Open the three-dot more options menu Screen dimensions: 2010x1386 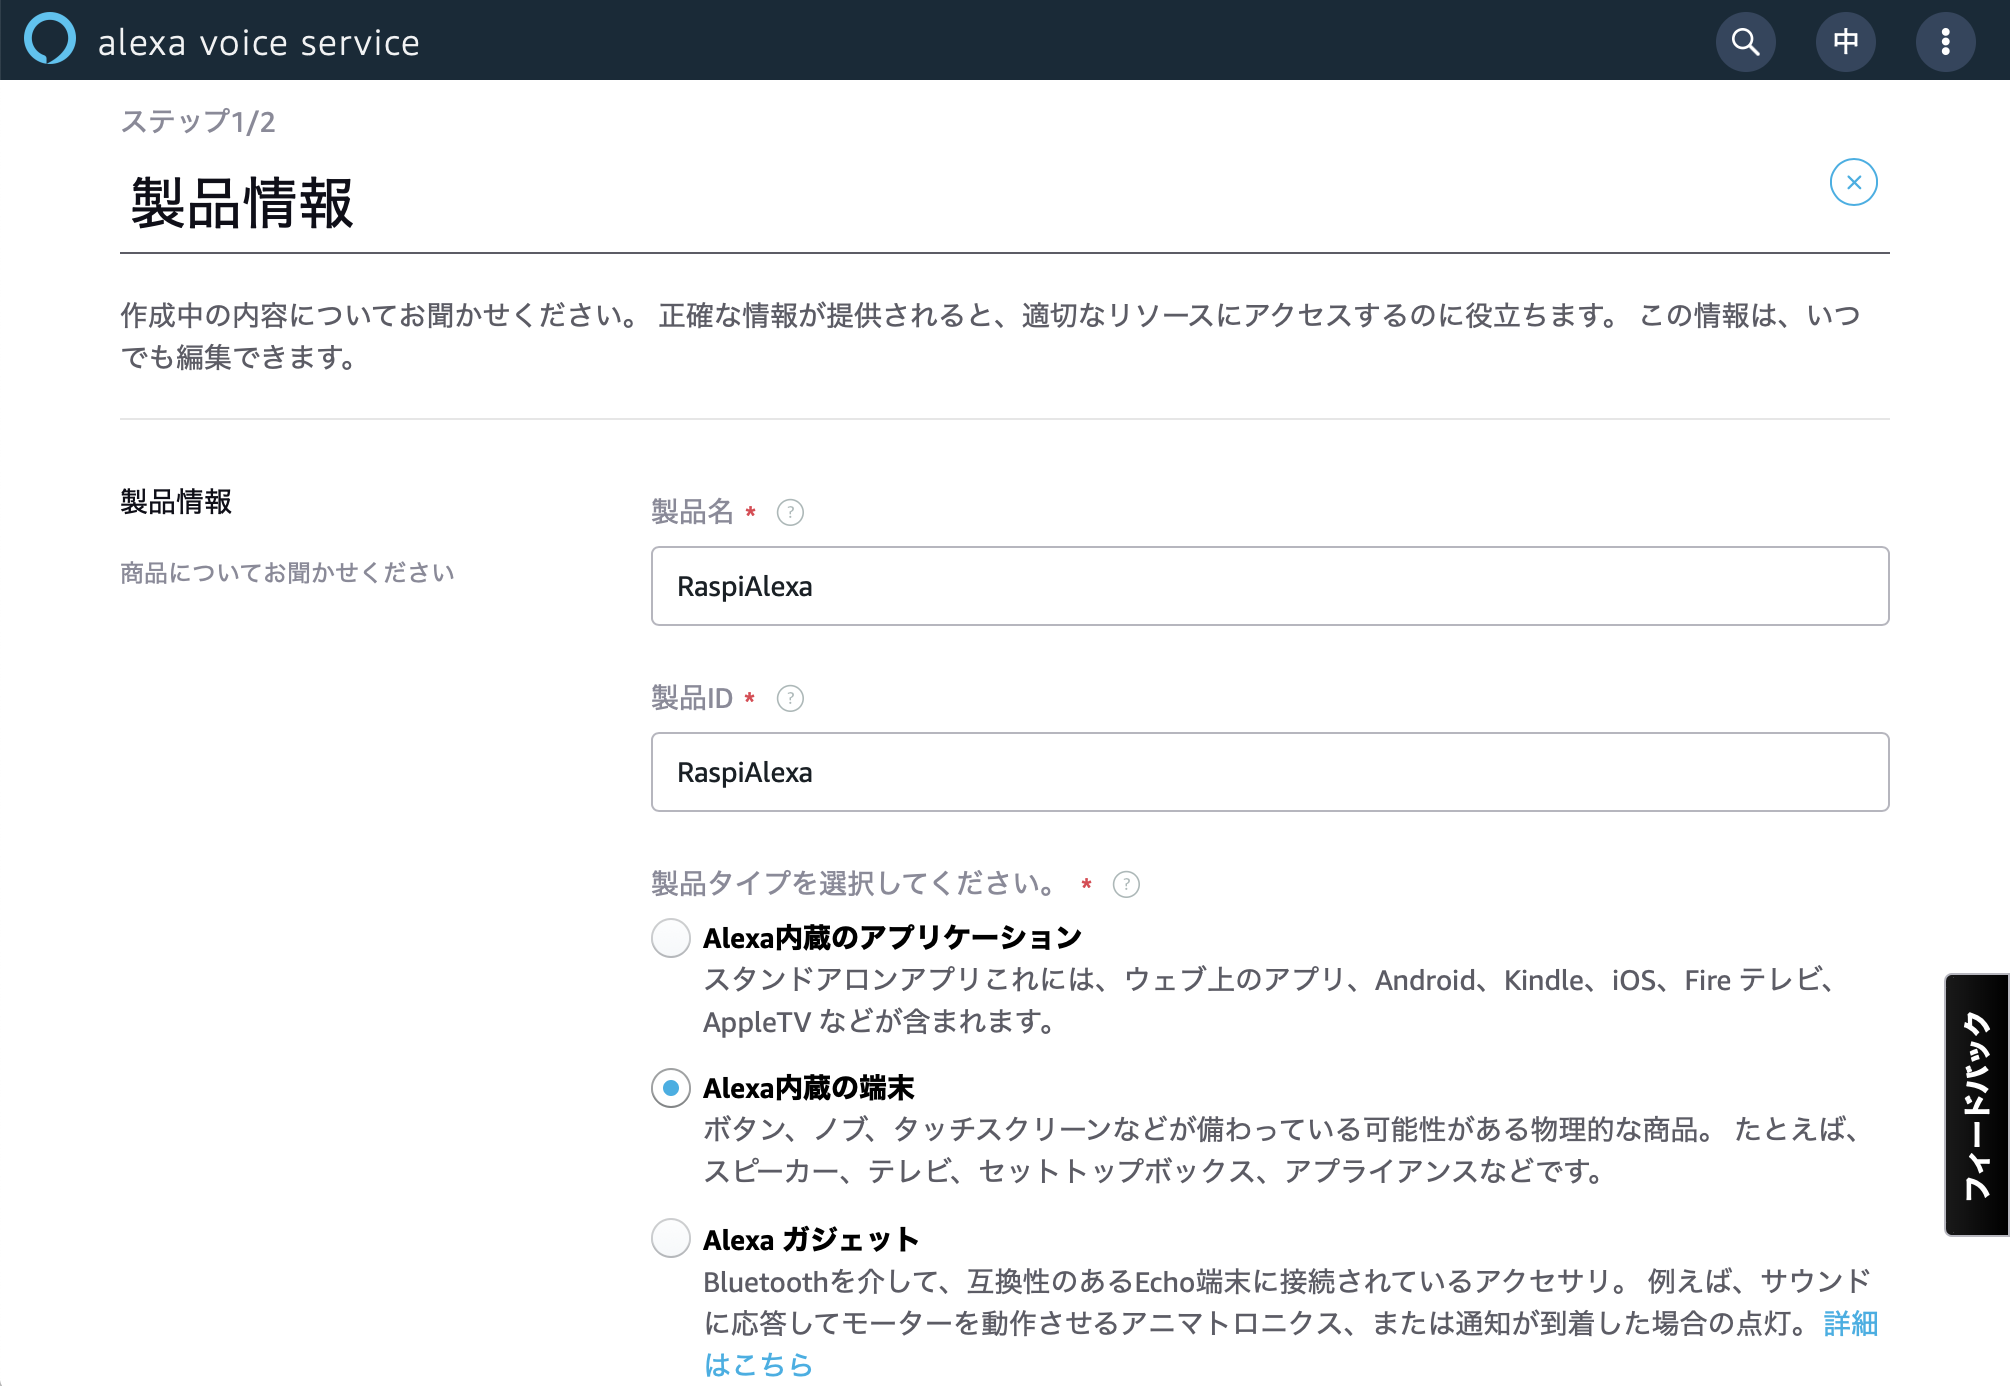[1945, 41]
